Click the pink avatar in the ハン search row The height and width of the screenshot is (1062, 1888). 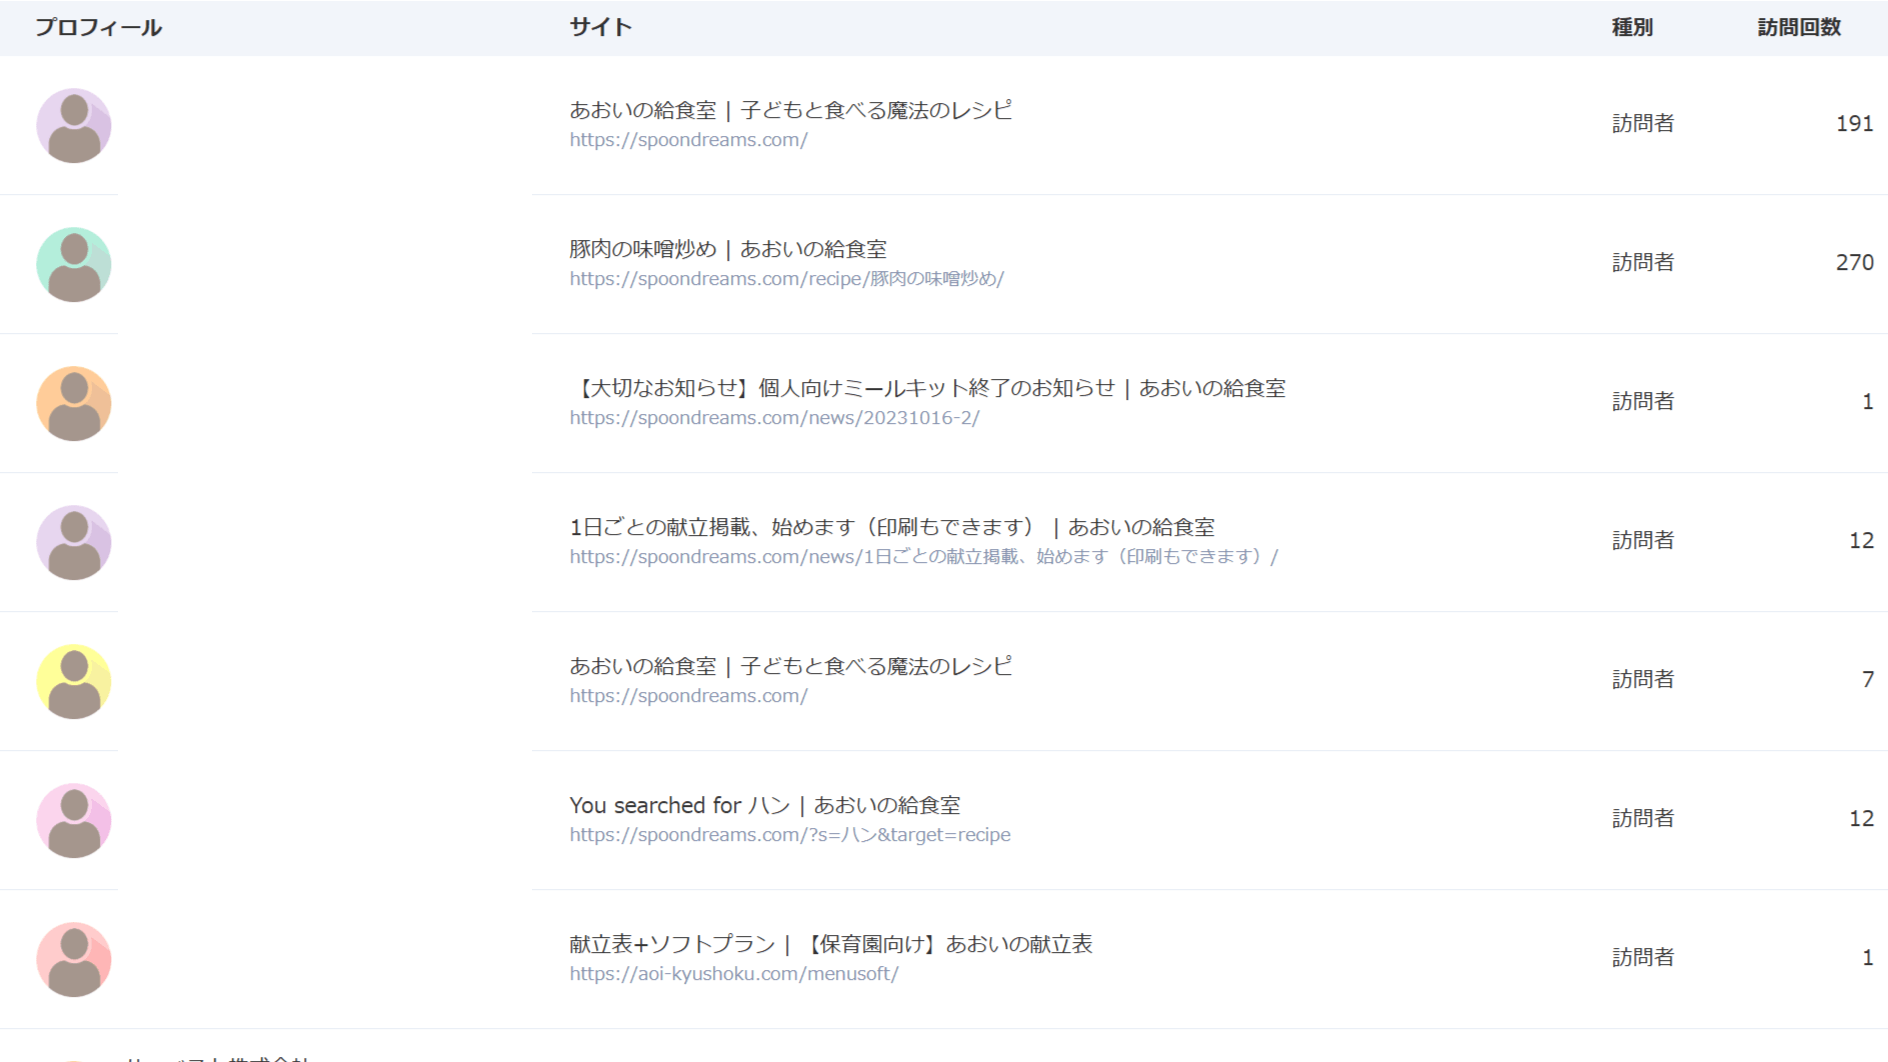point(74,821)
